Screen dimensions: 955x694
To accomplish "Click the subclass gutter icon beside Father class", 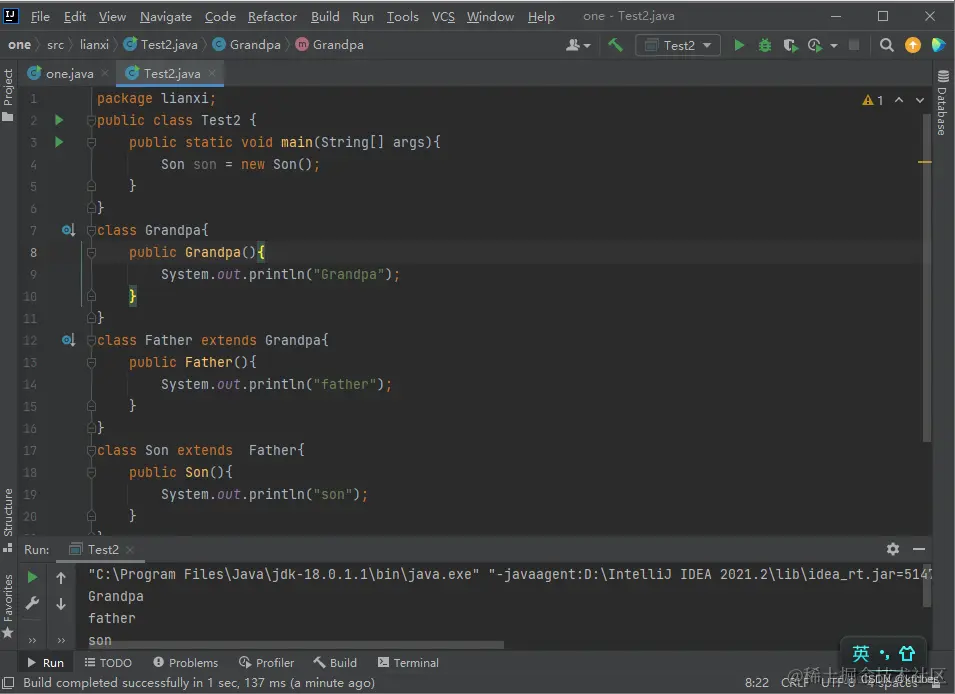I will pyautogui.click(x=68, y=340).
